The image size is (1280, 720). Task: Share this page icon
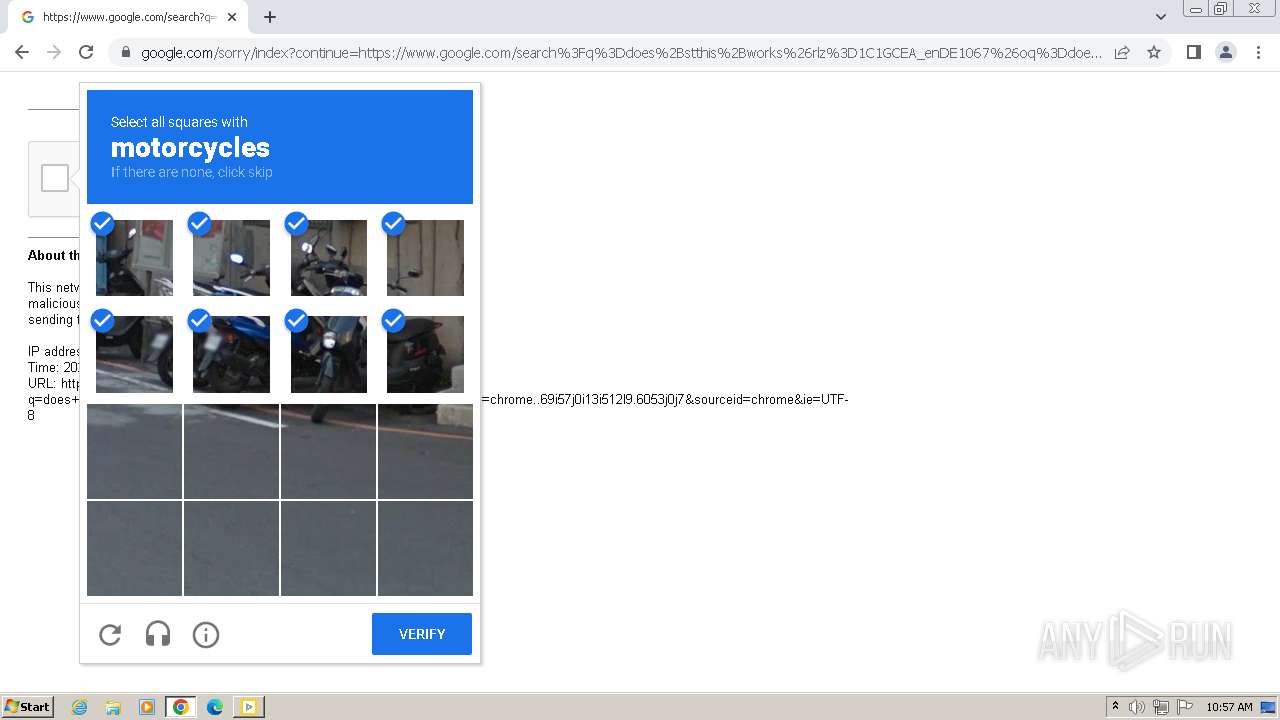point(1122,52)
